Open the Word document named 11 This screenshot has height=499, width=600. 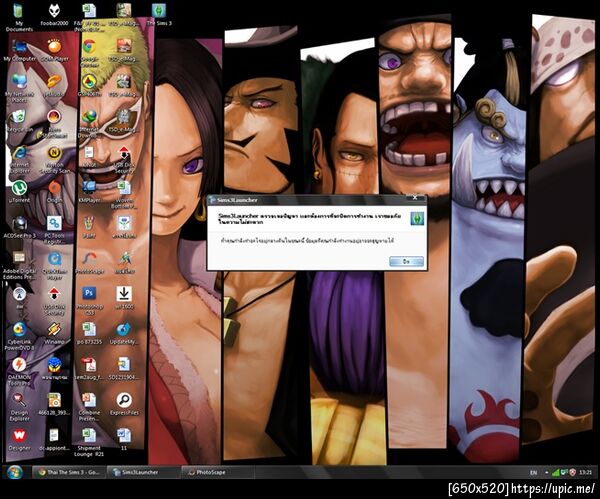click(x=124, y=439)
